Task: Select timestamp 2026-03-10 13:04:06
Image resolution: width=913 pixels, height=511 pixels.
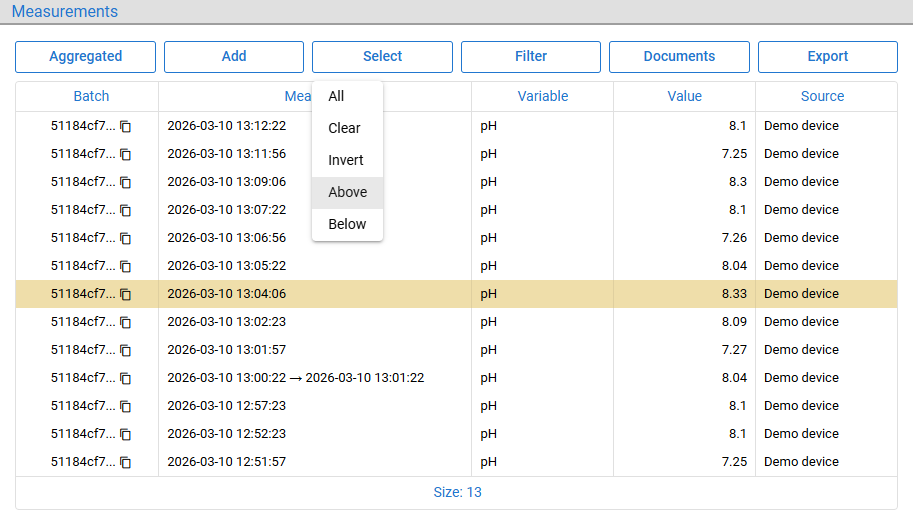Action: point(227,293)
